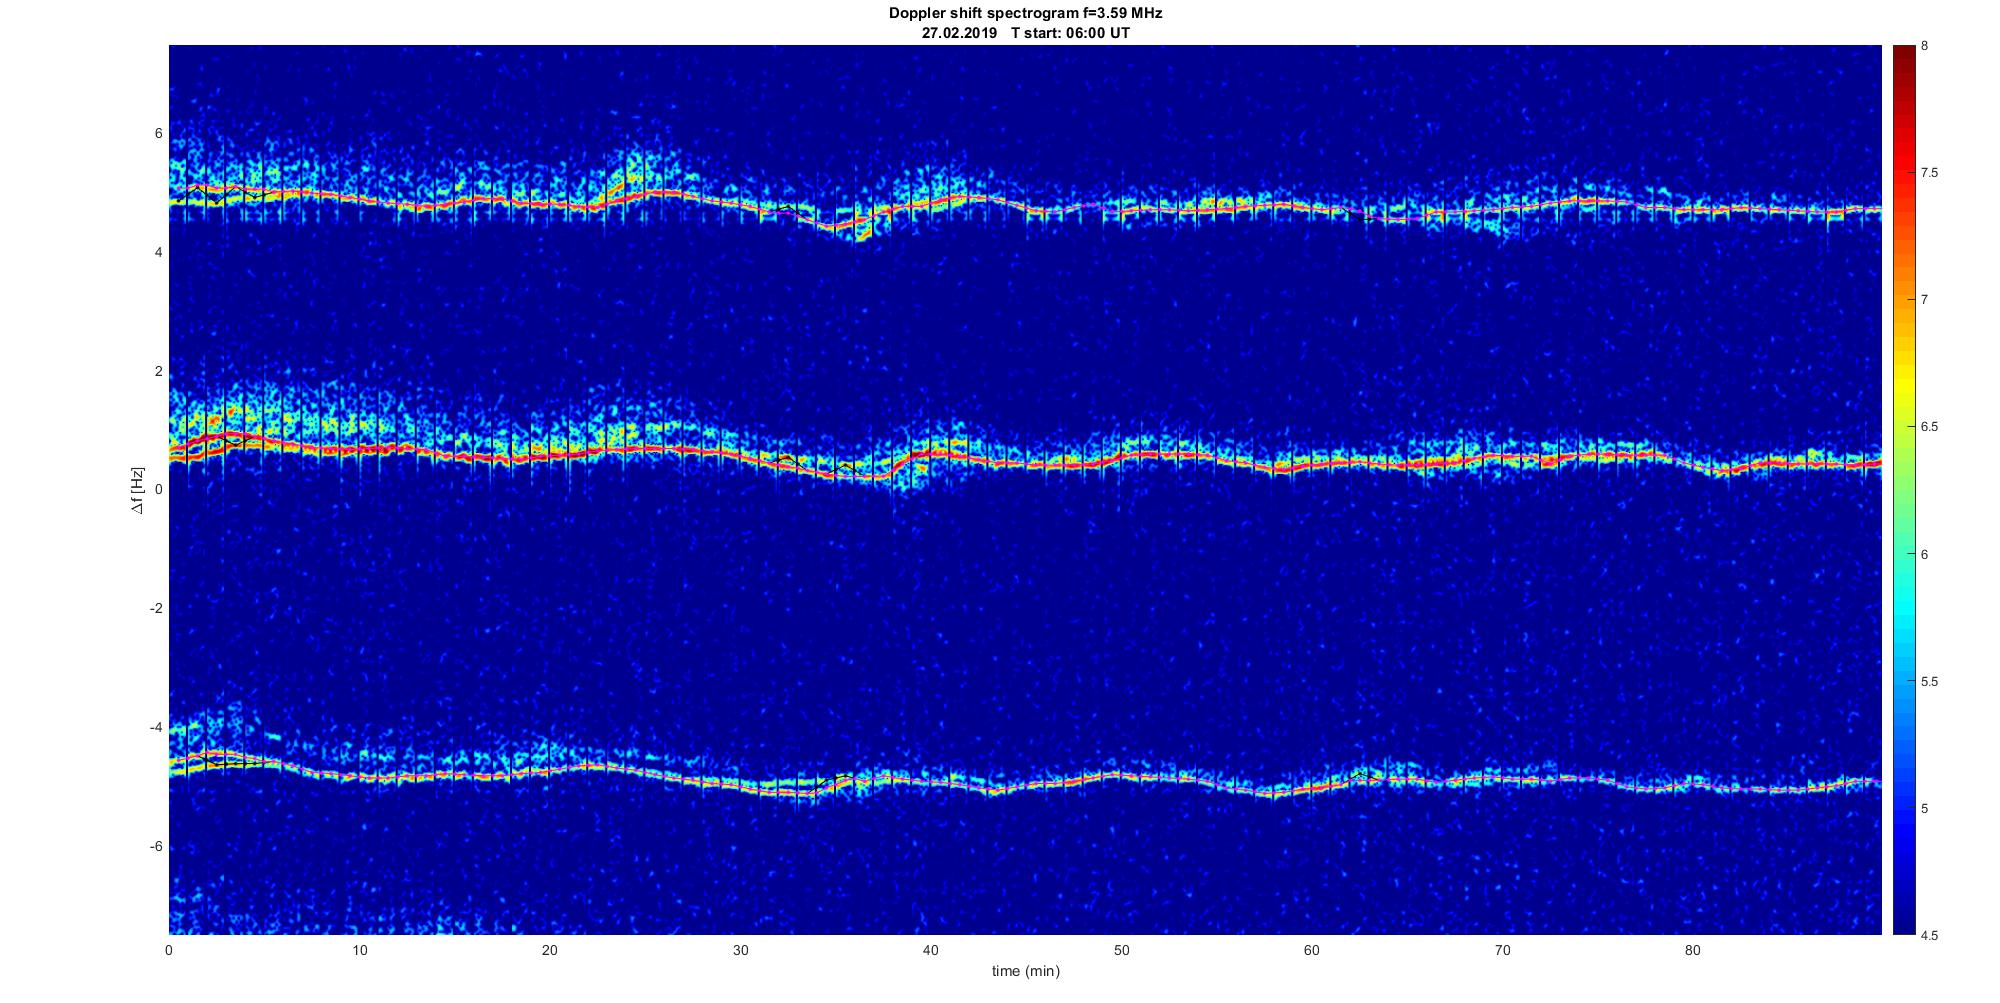Image resolution: width=2000 pixels, height=1003 pixels.
Task: Click the x-axis tick label '60'
Action: tap(1311, 950)
